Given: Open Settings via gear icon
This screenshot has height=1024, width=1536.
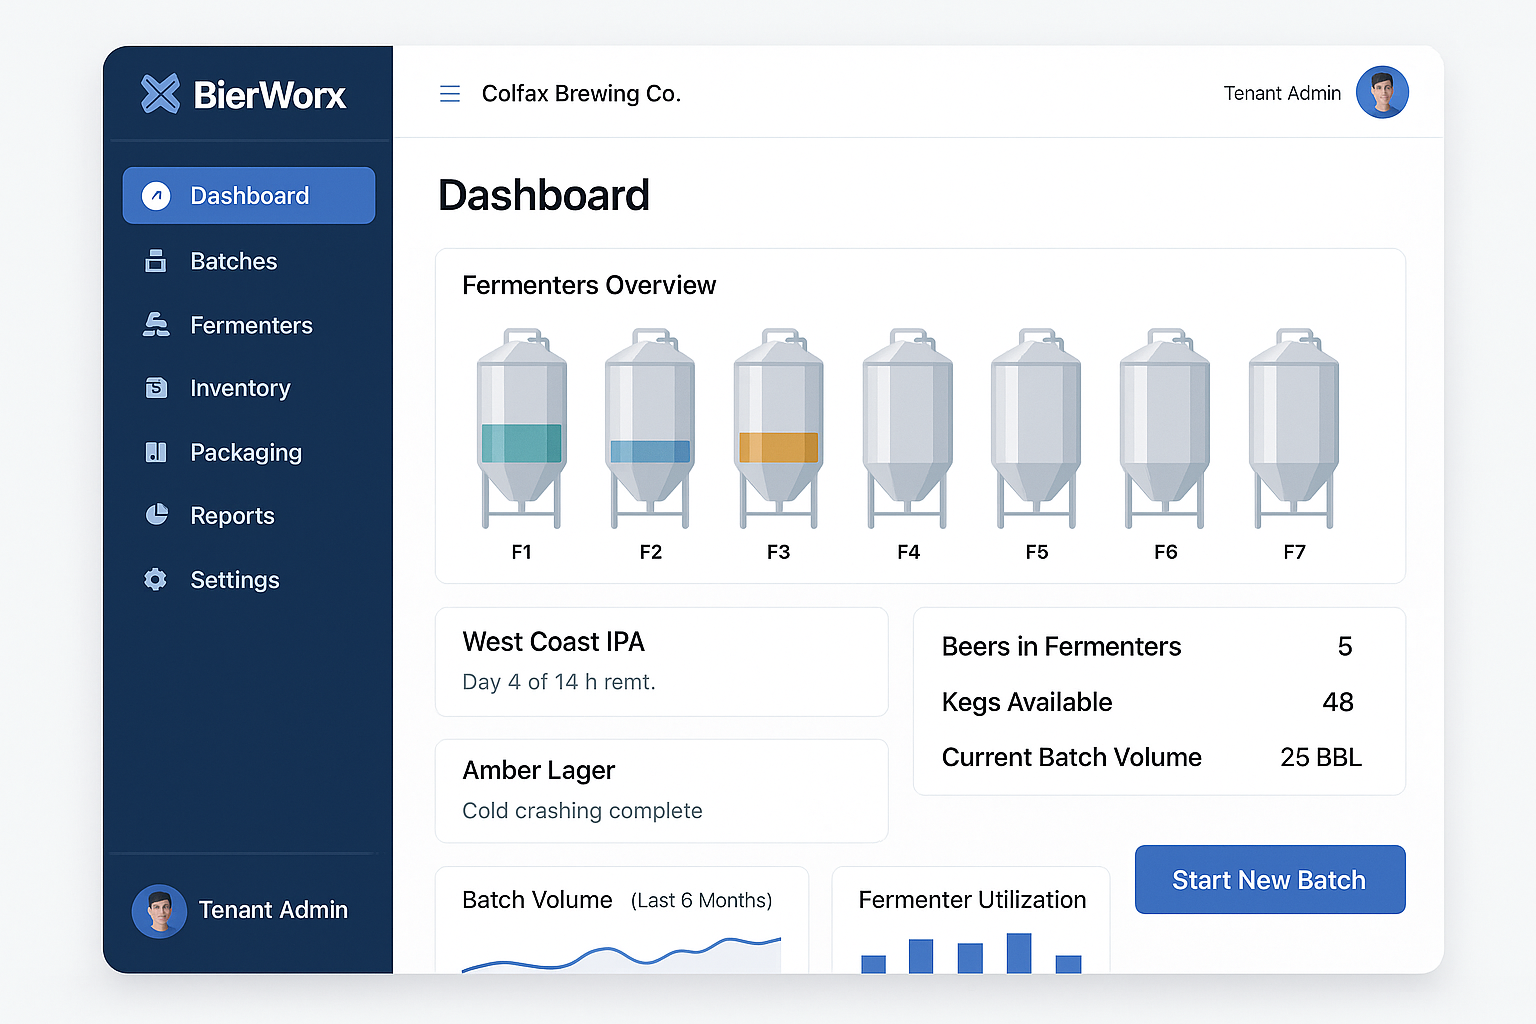Looking at the screenshot, I should tap(156, 579).
